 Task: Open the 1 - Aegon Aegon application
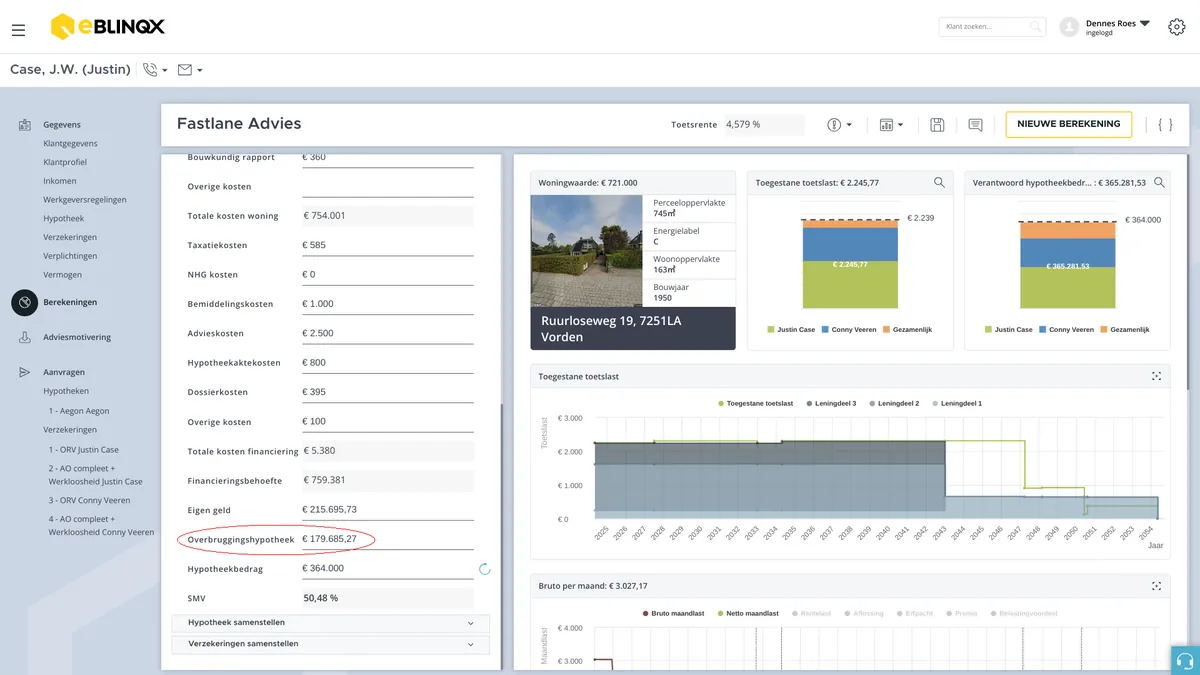[79, 411]
